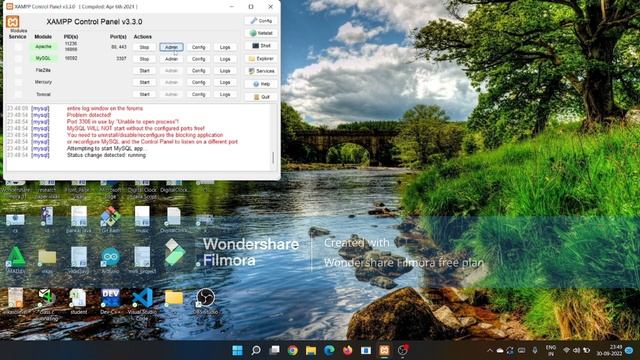The width and height of the screenshot is (640, 360).
Task: Open the FileZilla row Config dropdown
Action: pos(198,71)
